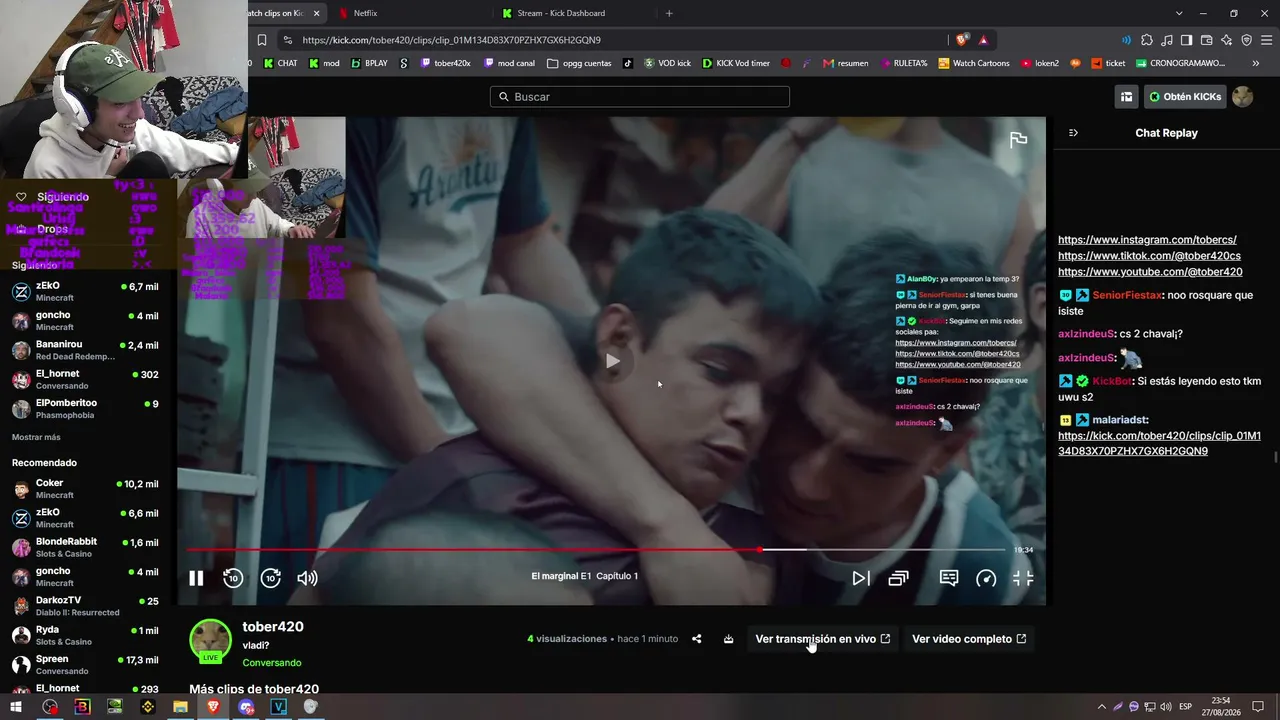Open BlondeRabbit channel in sidebar
The height and width of the screenshot is (720, 1280).
point(85,547)
